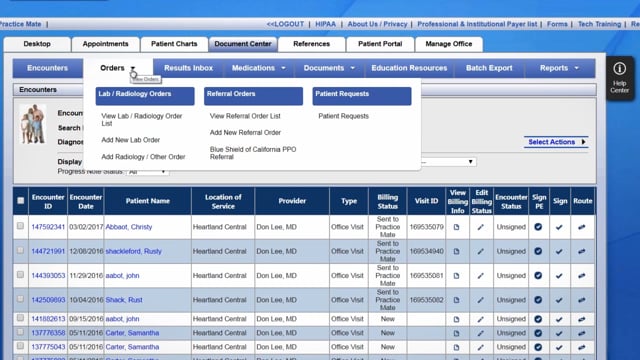Route encounter 142509893
Image resolution: width=640 pixels, height=360 pixels.
pos(582,300)
